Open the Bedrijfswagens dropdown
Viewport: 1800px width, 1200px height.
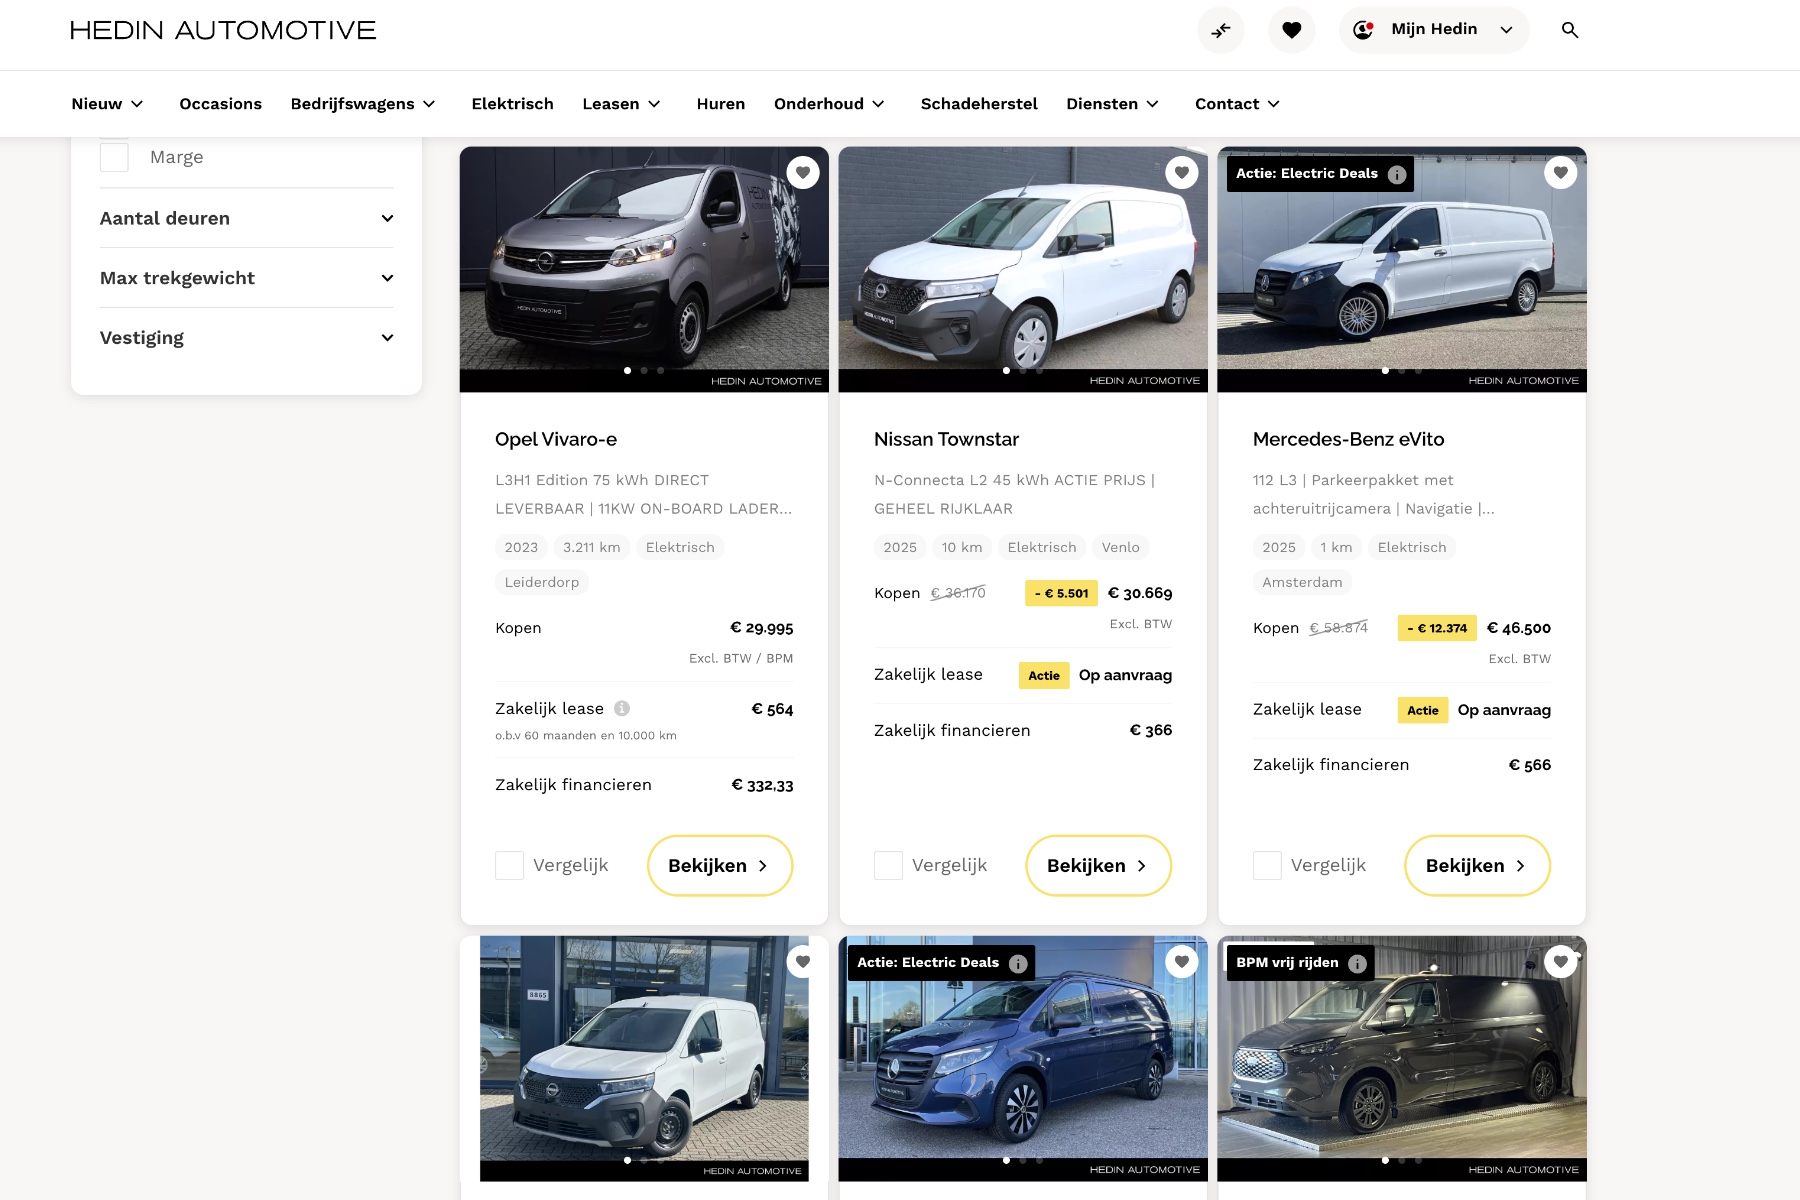pos(363,104)
